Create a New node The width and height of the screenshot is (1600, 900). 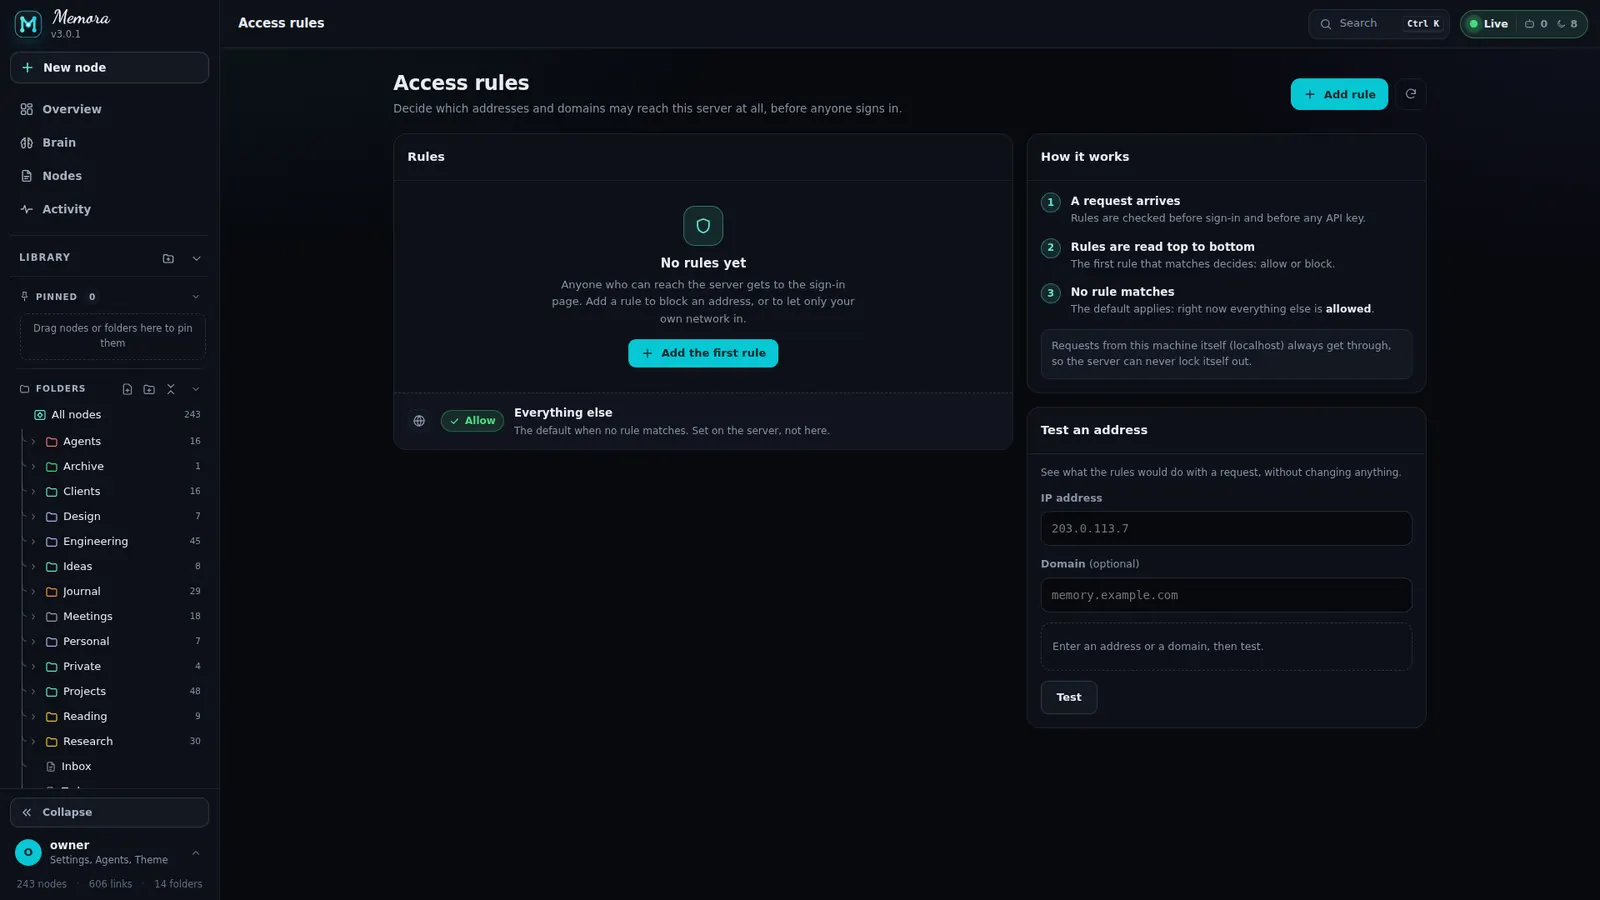109,68
